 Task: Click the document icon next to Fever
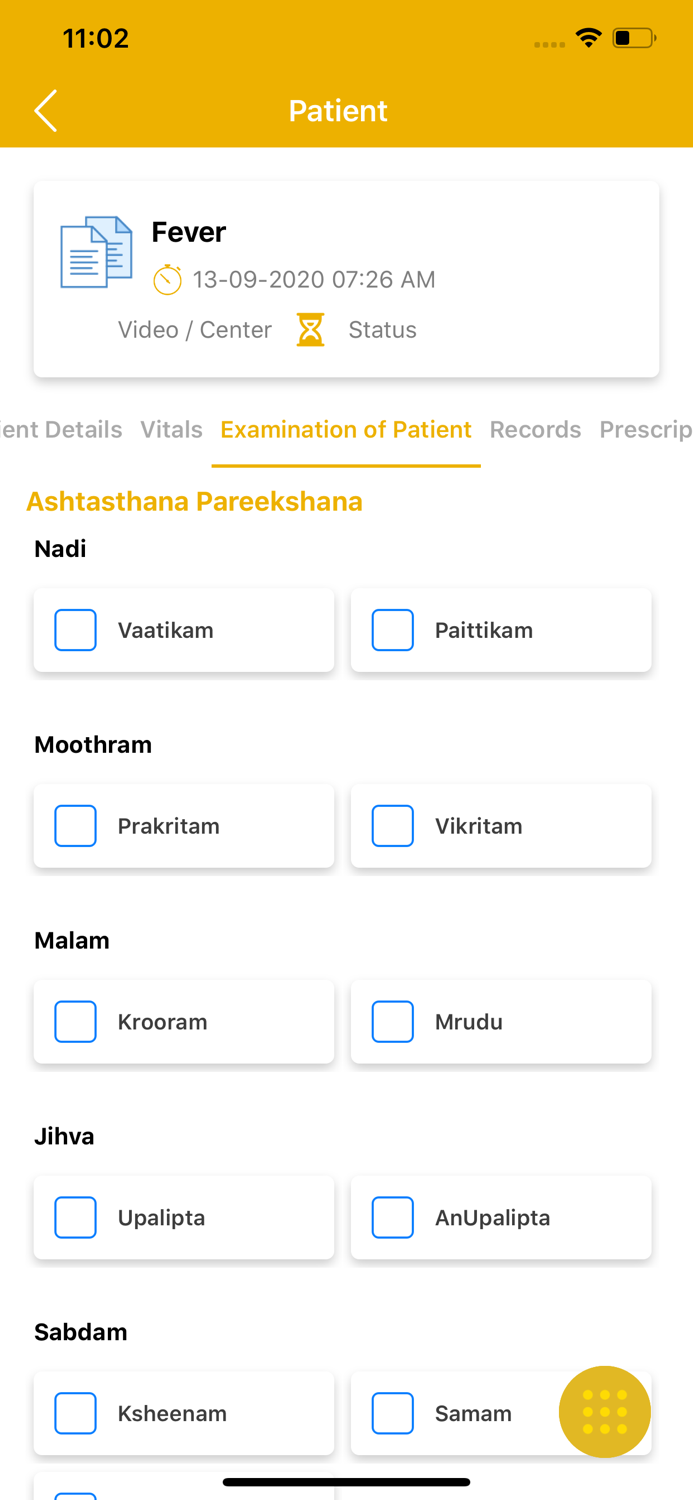pos(95,252)
